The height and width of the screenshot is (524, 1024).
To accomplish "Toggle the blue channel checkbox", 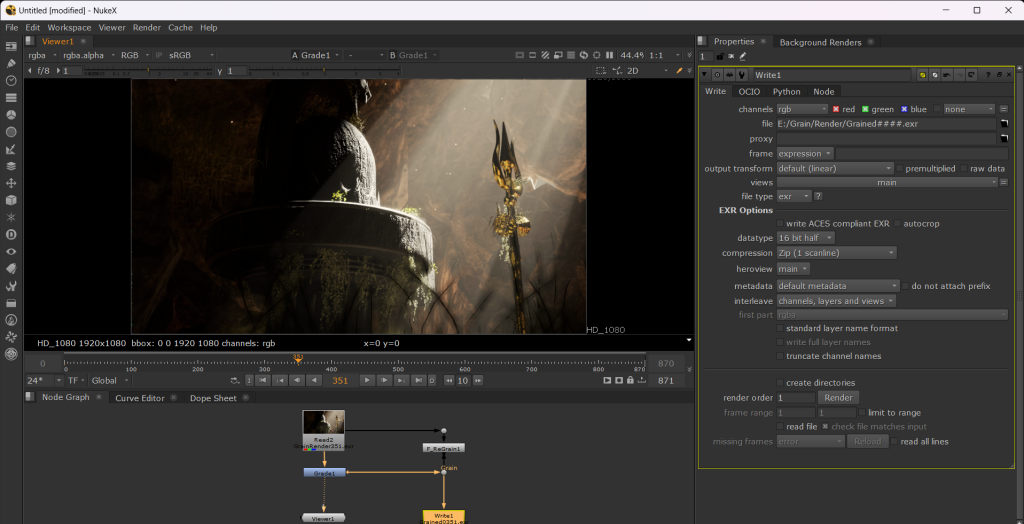I will 904,109.
